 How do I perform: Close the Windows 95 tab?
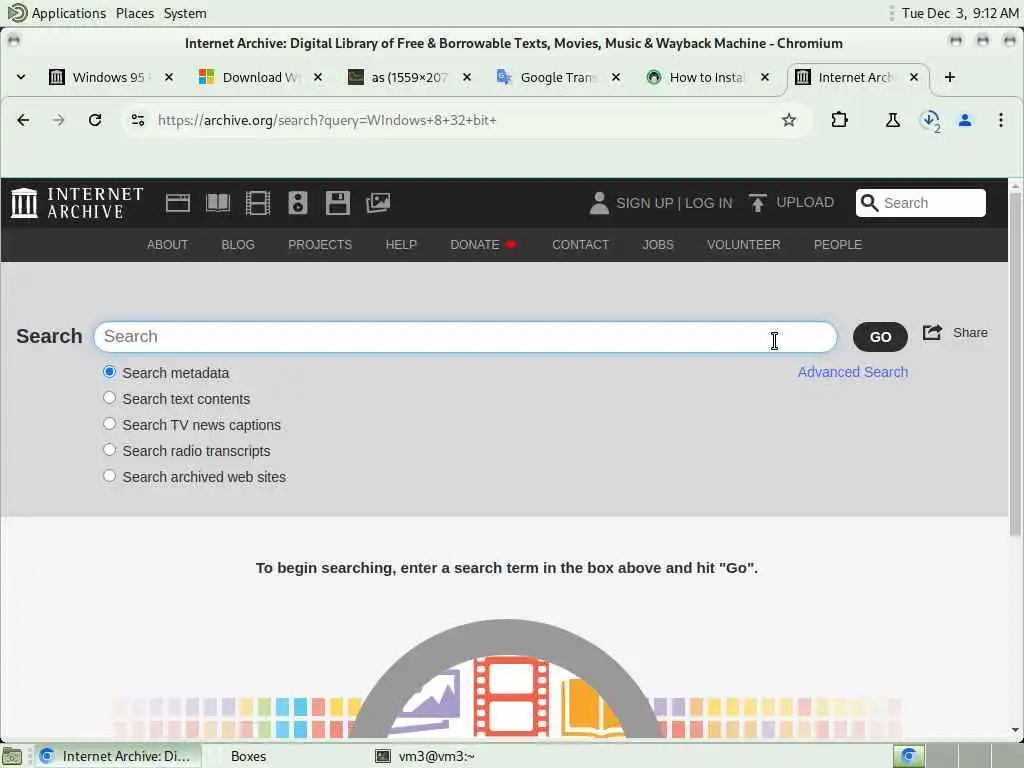168,77
